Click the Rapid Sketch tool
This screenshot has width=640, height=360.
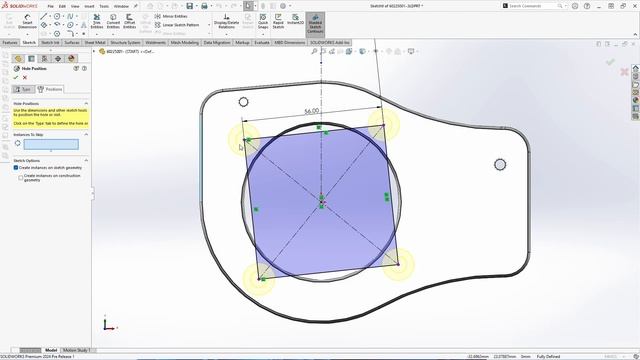tap(278, 21)
